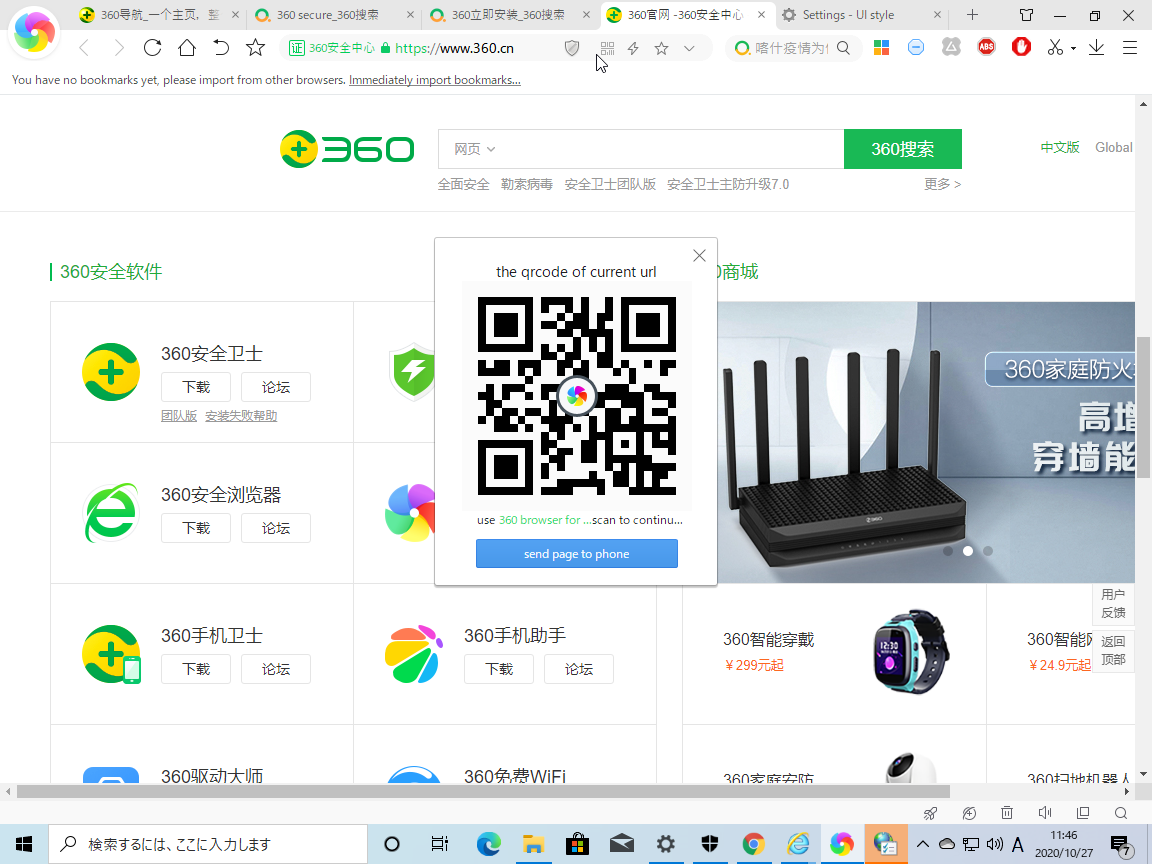This screenshot has height=864, width=1152.
Task: Toggle the bookmark star in the address bar
Action: pyautogui.click(x=661, y=48)
